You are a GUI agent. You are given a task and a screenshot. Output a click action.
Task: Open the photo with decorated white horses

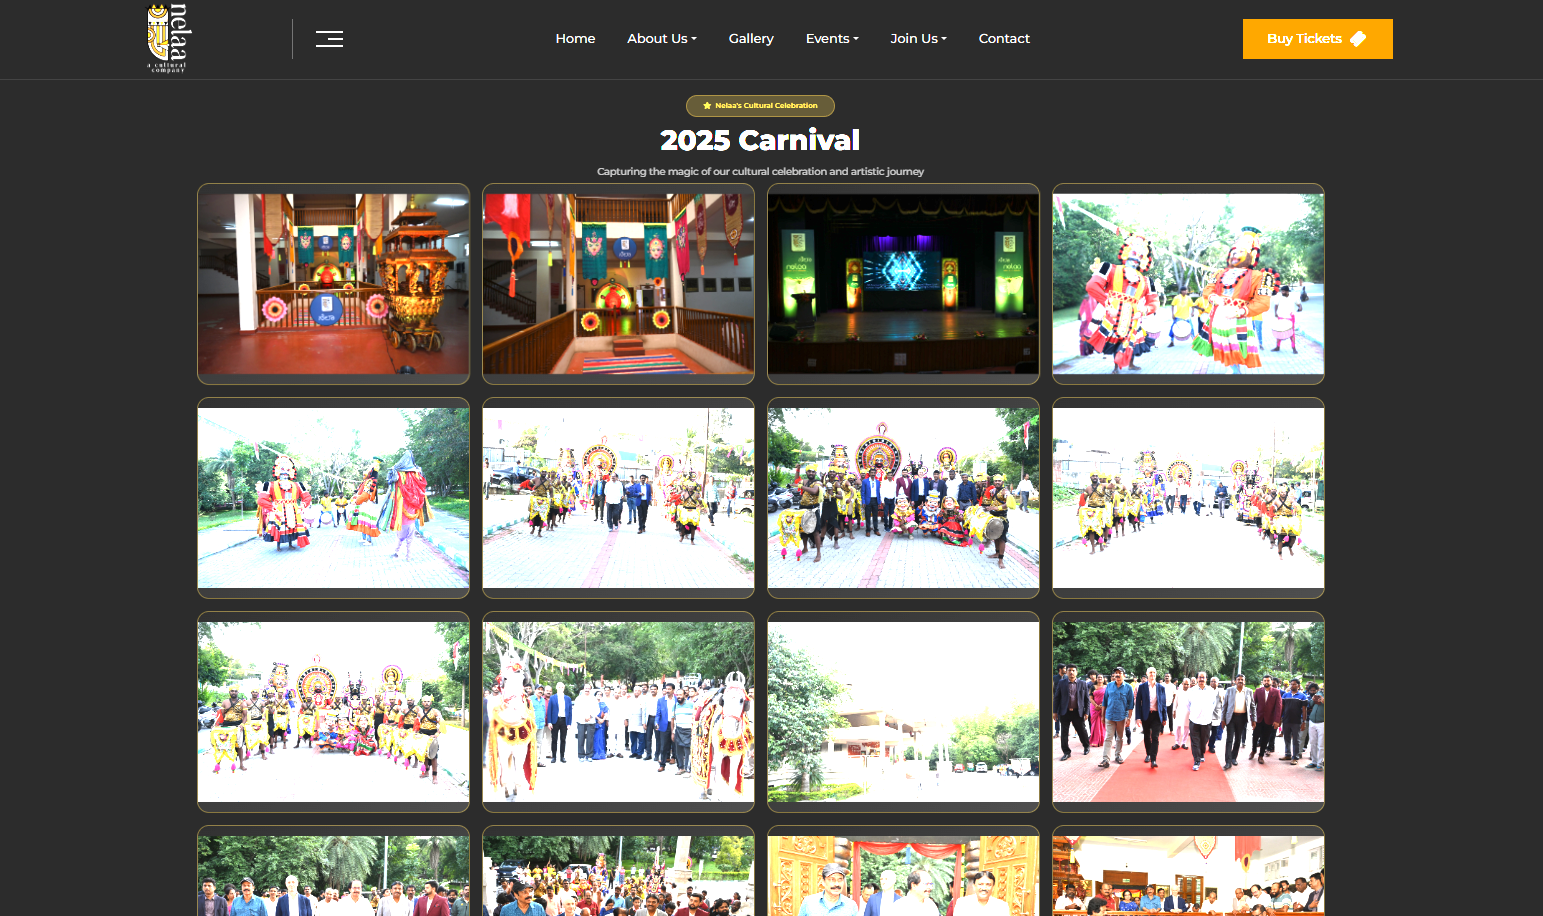tap(618, 712)
